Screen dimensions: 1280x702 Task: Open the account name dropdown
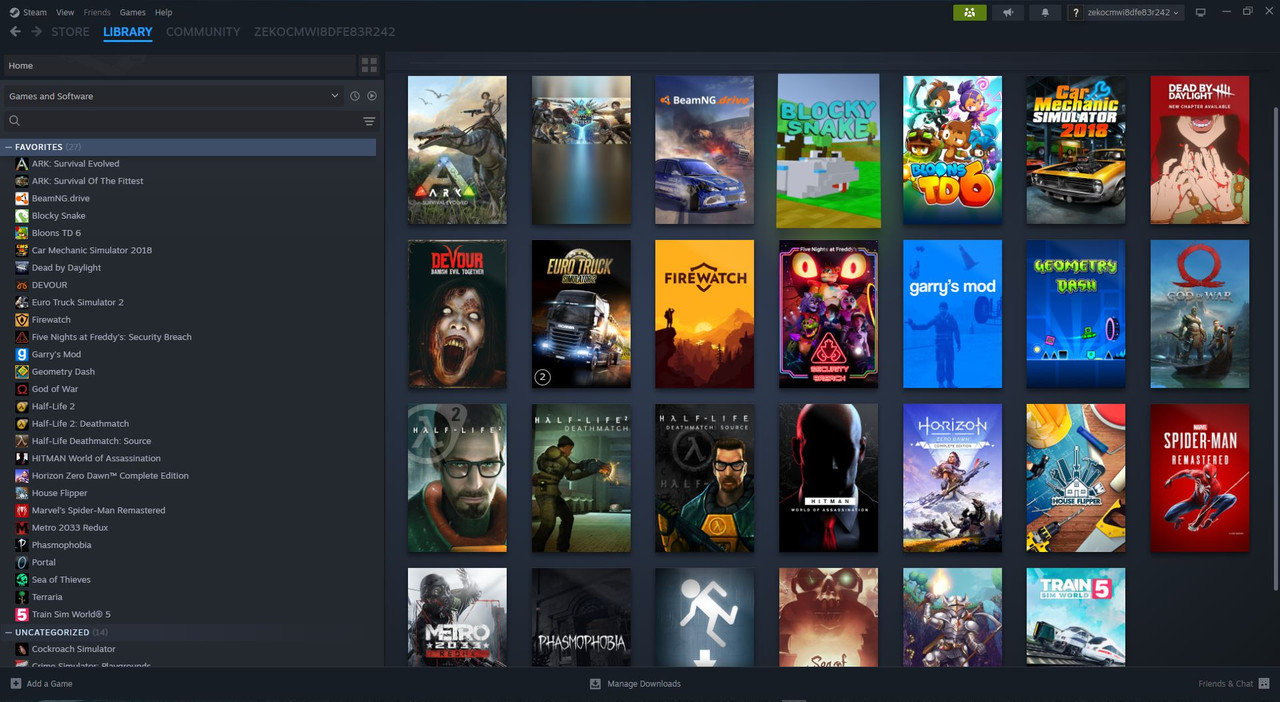(x=1125, y=12)
